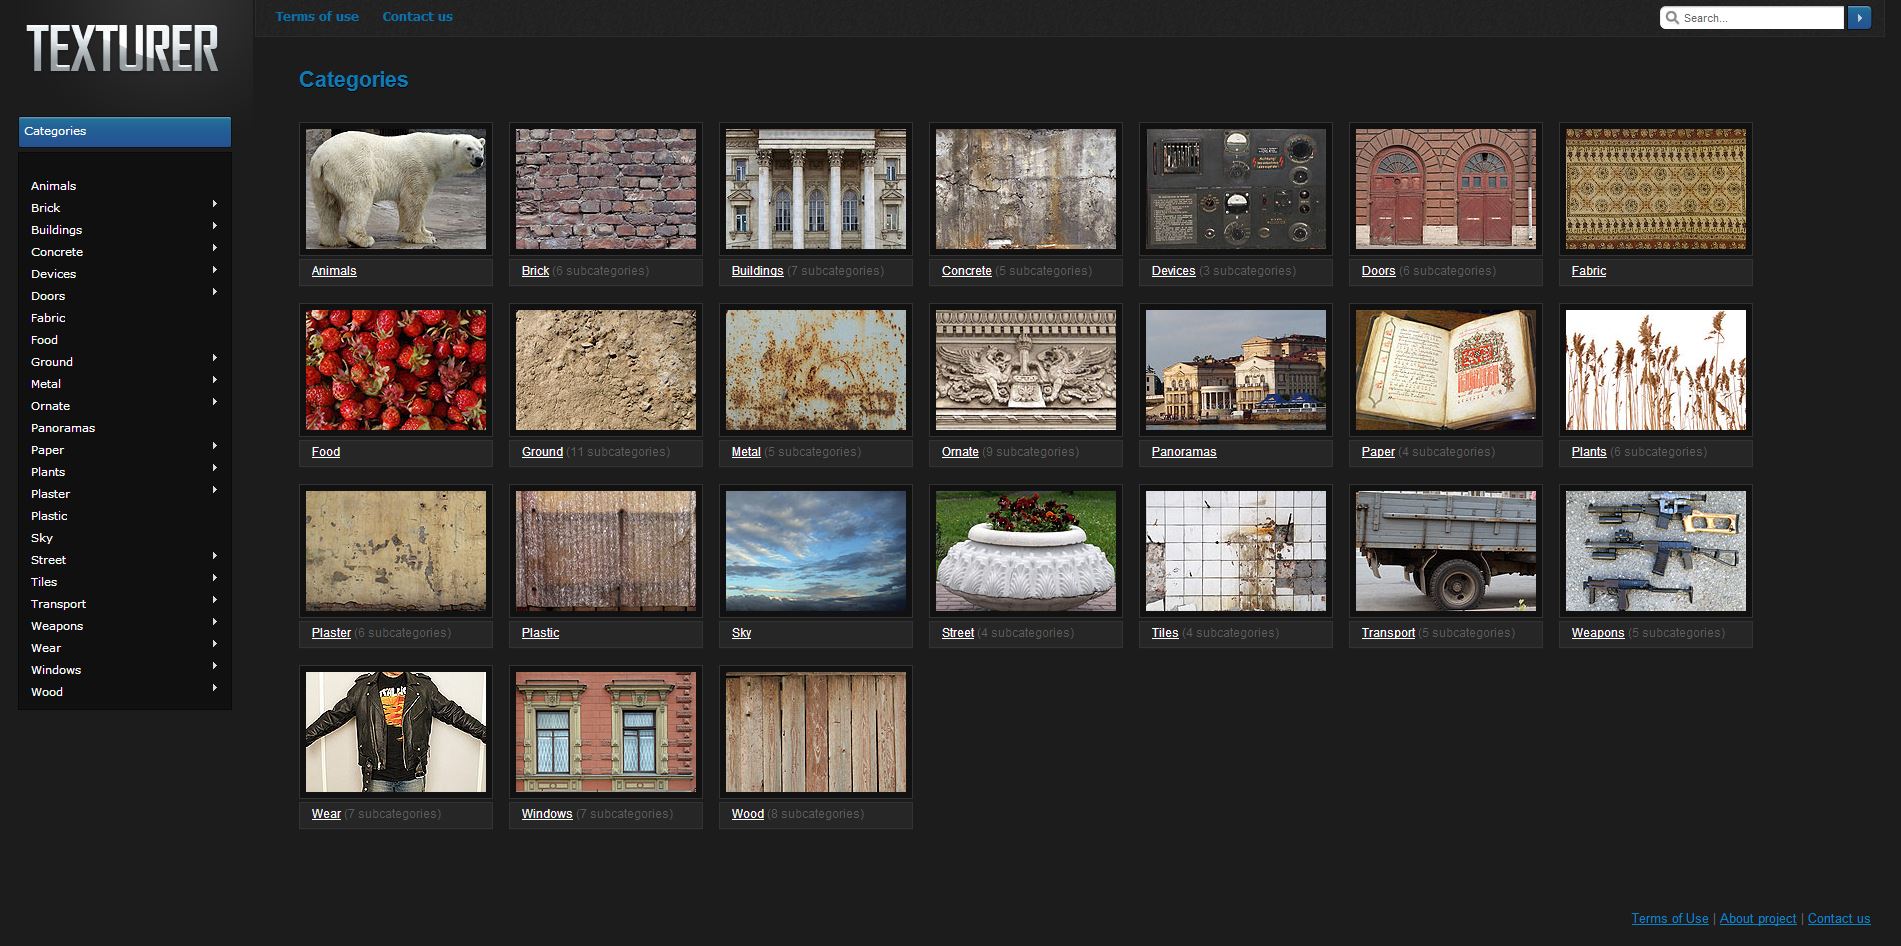Open the Windows facade thumbnail

pos(606,732)
